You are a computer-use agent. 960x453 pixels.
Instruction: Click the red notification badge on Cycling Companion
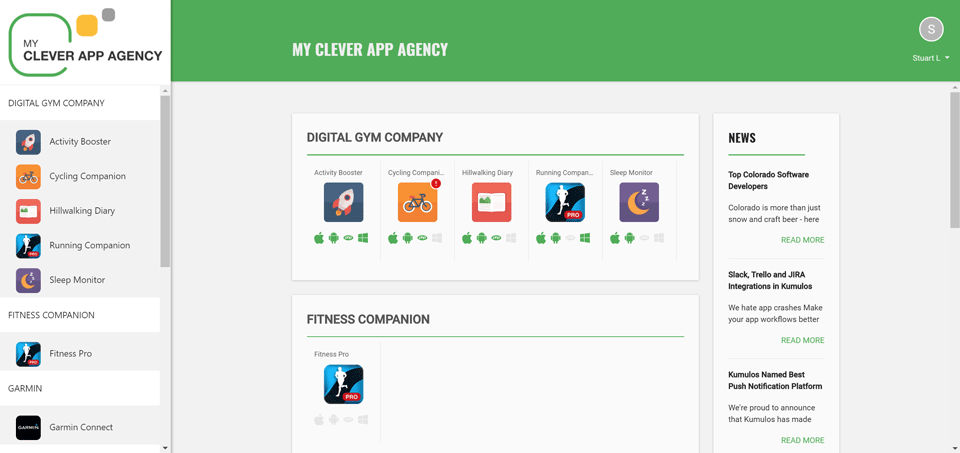click(436, 183)
